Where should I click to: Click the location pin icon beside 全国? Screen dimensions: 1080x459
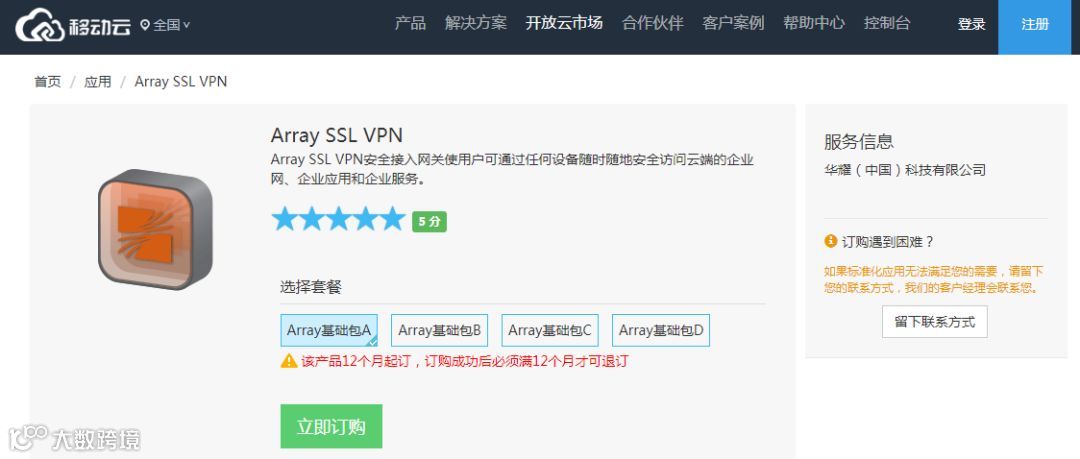pyautogui.click(x=145, y=25)
